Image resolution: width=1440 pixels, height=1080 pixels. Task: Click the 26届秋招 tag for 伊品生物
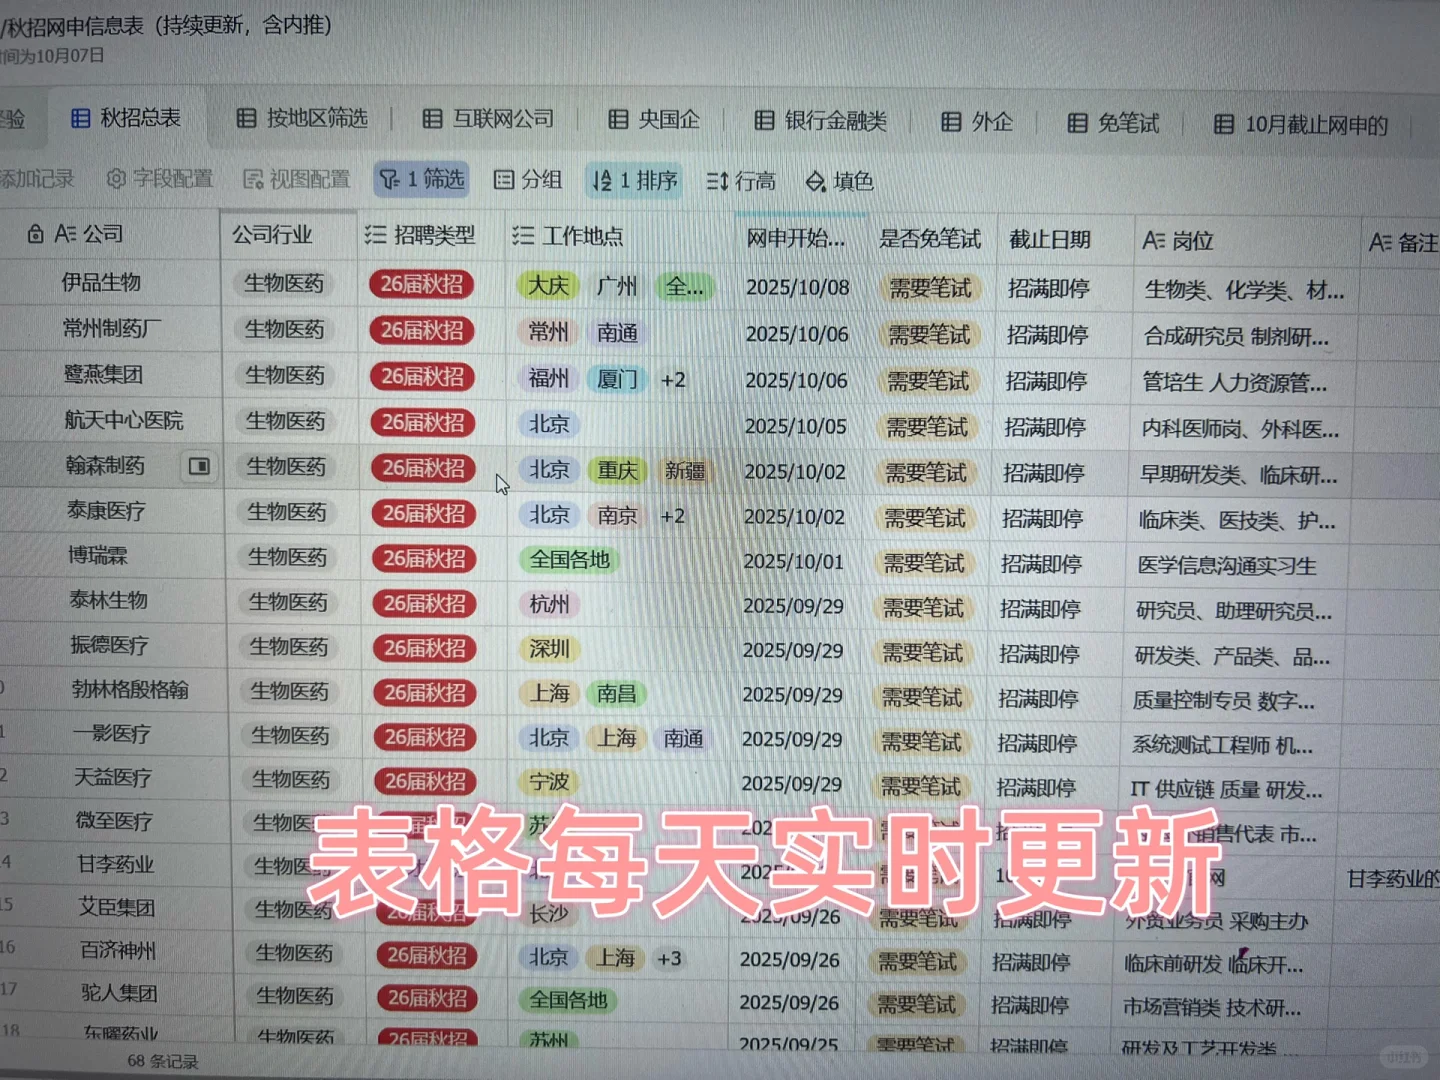[x=422, y=285]
